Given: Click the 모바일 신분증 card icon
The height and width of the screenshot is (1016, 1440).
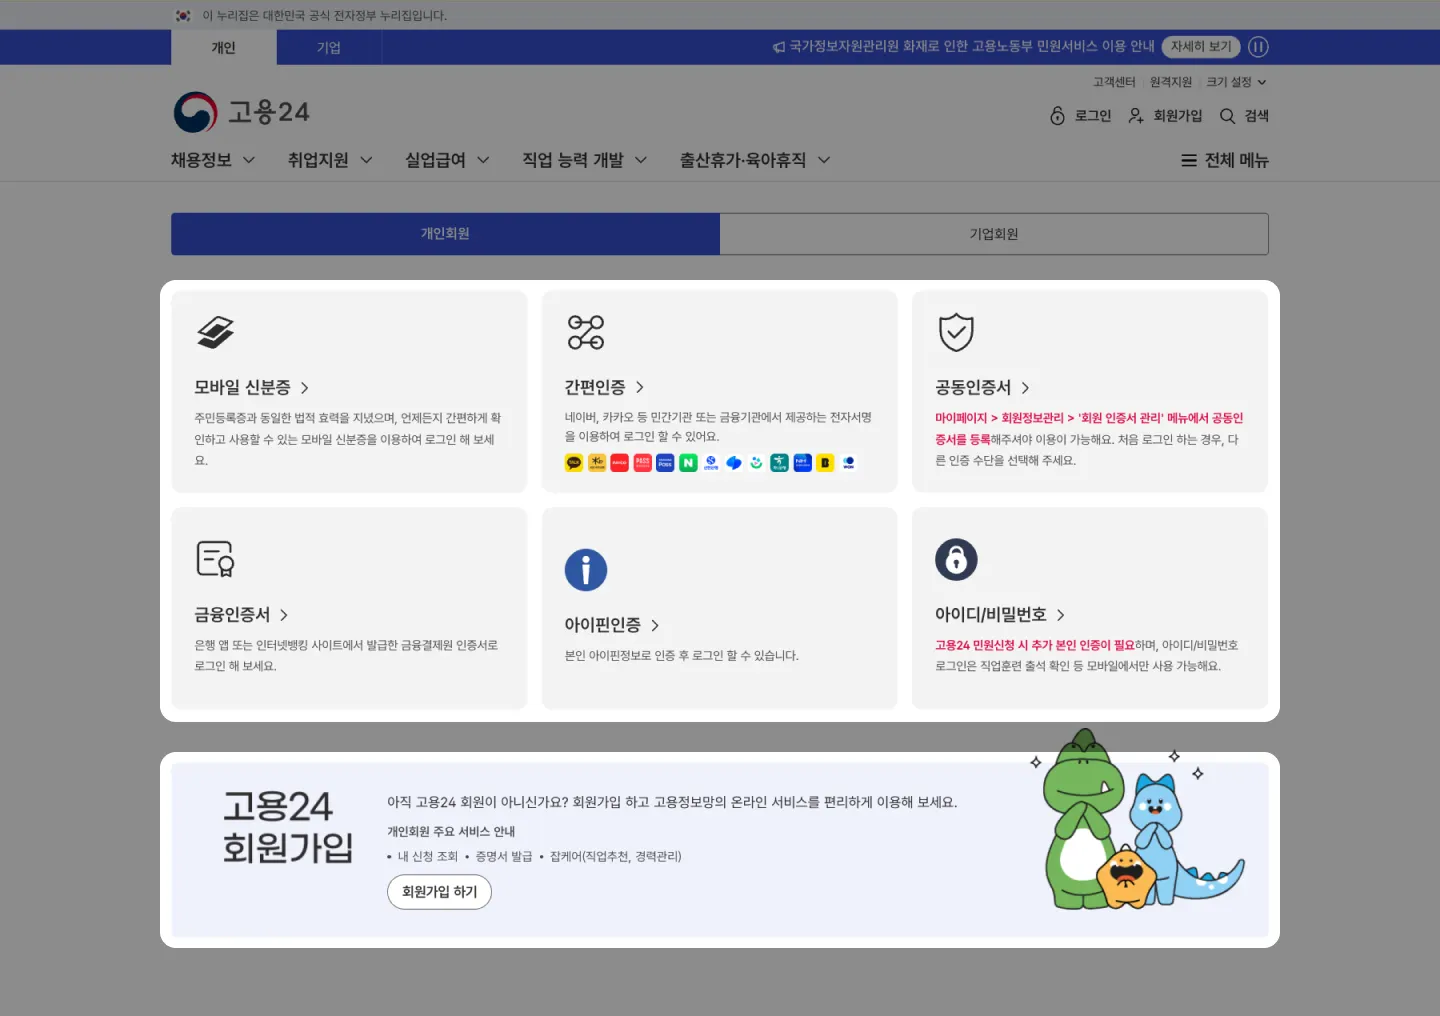Looking at the screenshot, I should tap(215, 332).
